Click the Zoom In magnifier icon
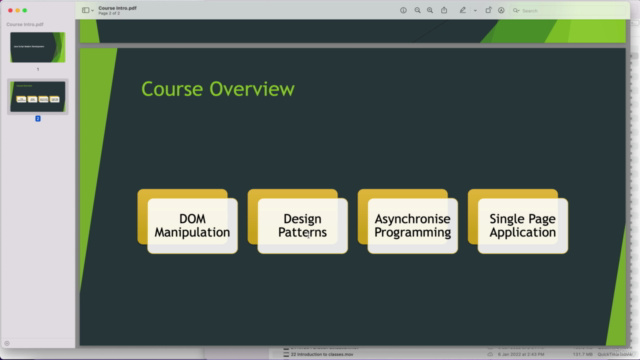The image size is (640, 360). 430,11
